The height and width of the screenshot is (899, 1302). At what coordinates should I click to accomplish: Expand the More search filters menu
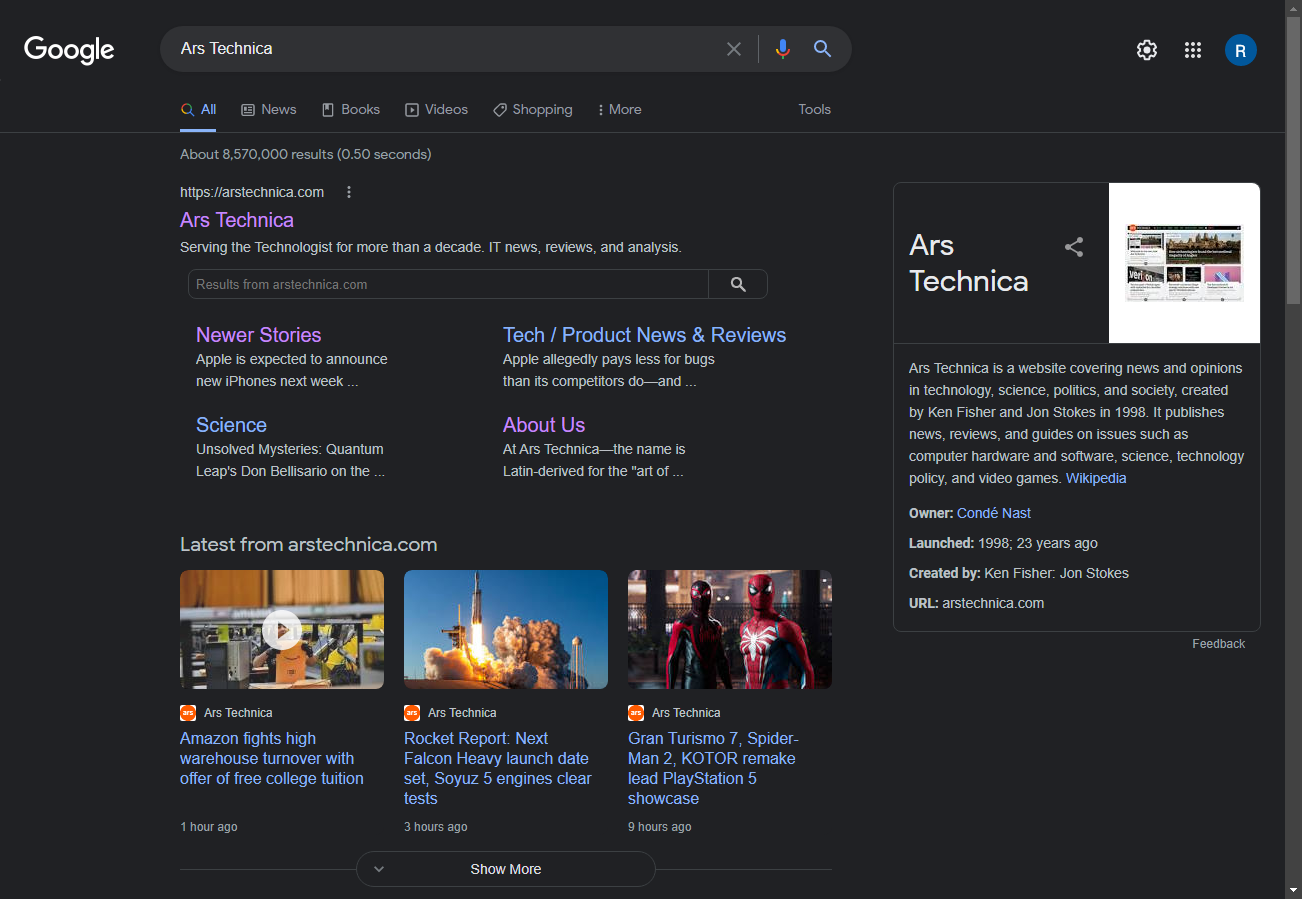point(619,110)
